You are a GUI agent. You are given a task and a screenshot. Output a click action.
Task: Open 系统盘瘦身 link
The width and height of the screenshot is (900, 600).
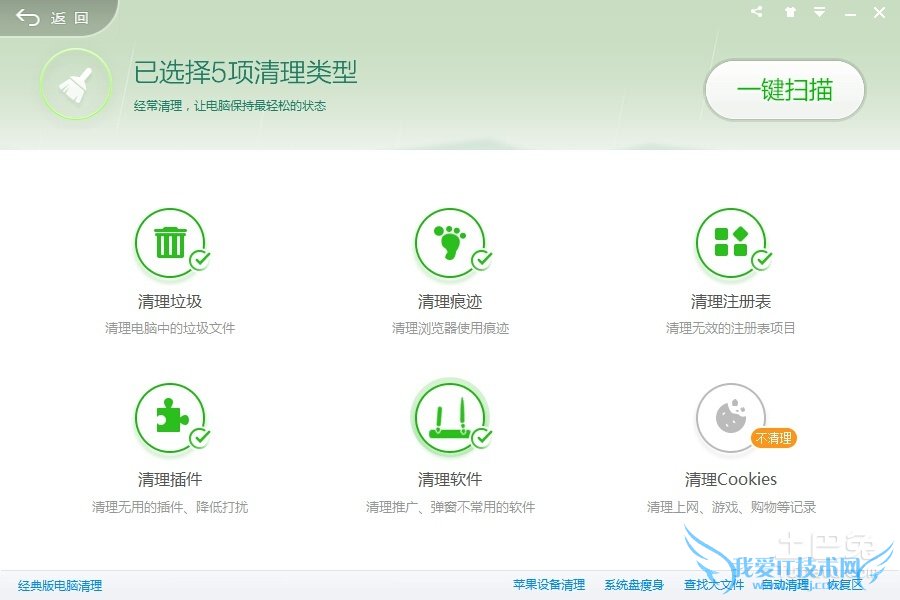pos(634,585)
